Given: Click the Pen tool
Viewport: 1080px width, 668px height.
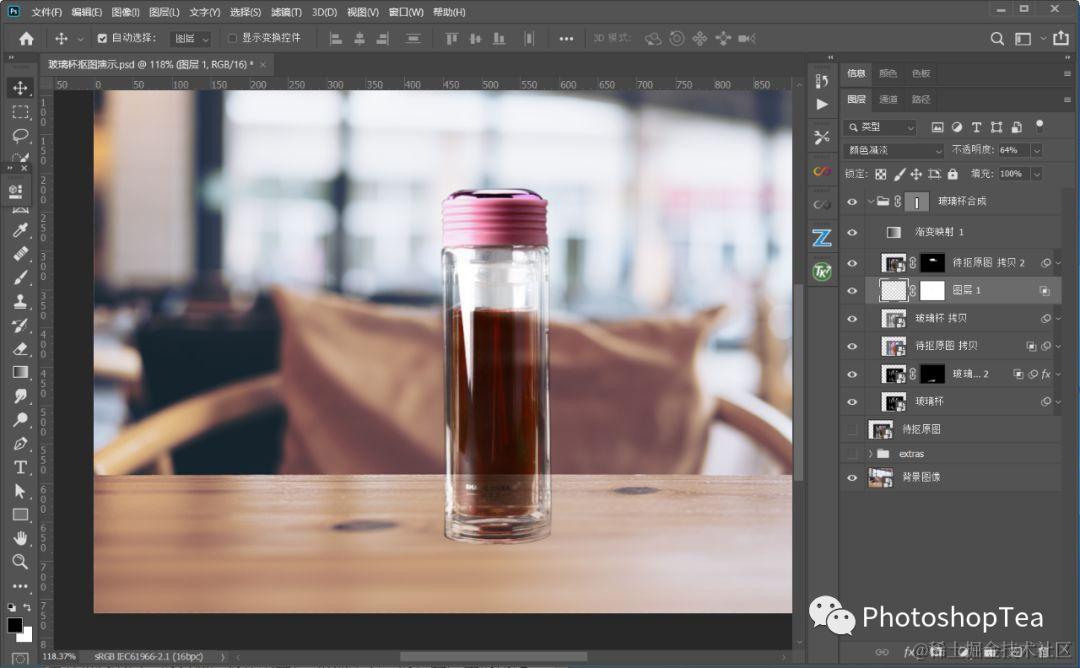Looking at the screenshot, I should click(20, 443).
